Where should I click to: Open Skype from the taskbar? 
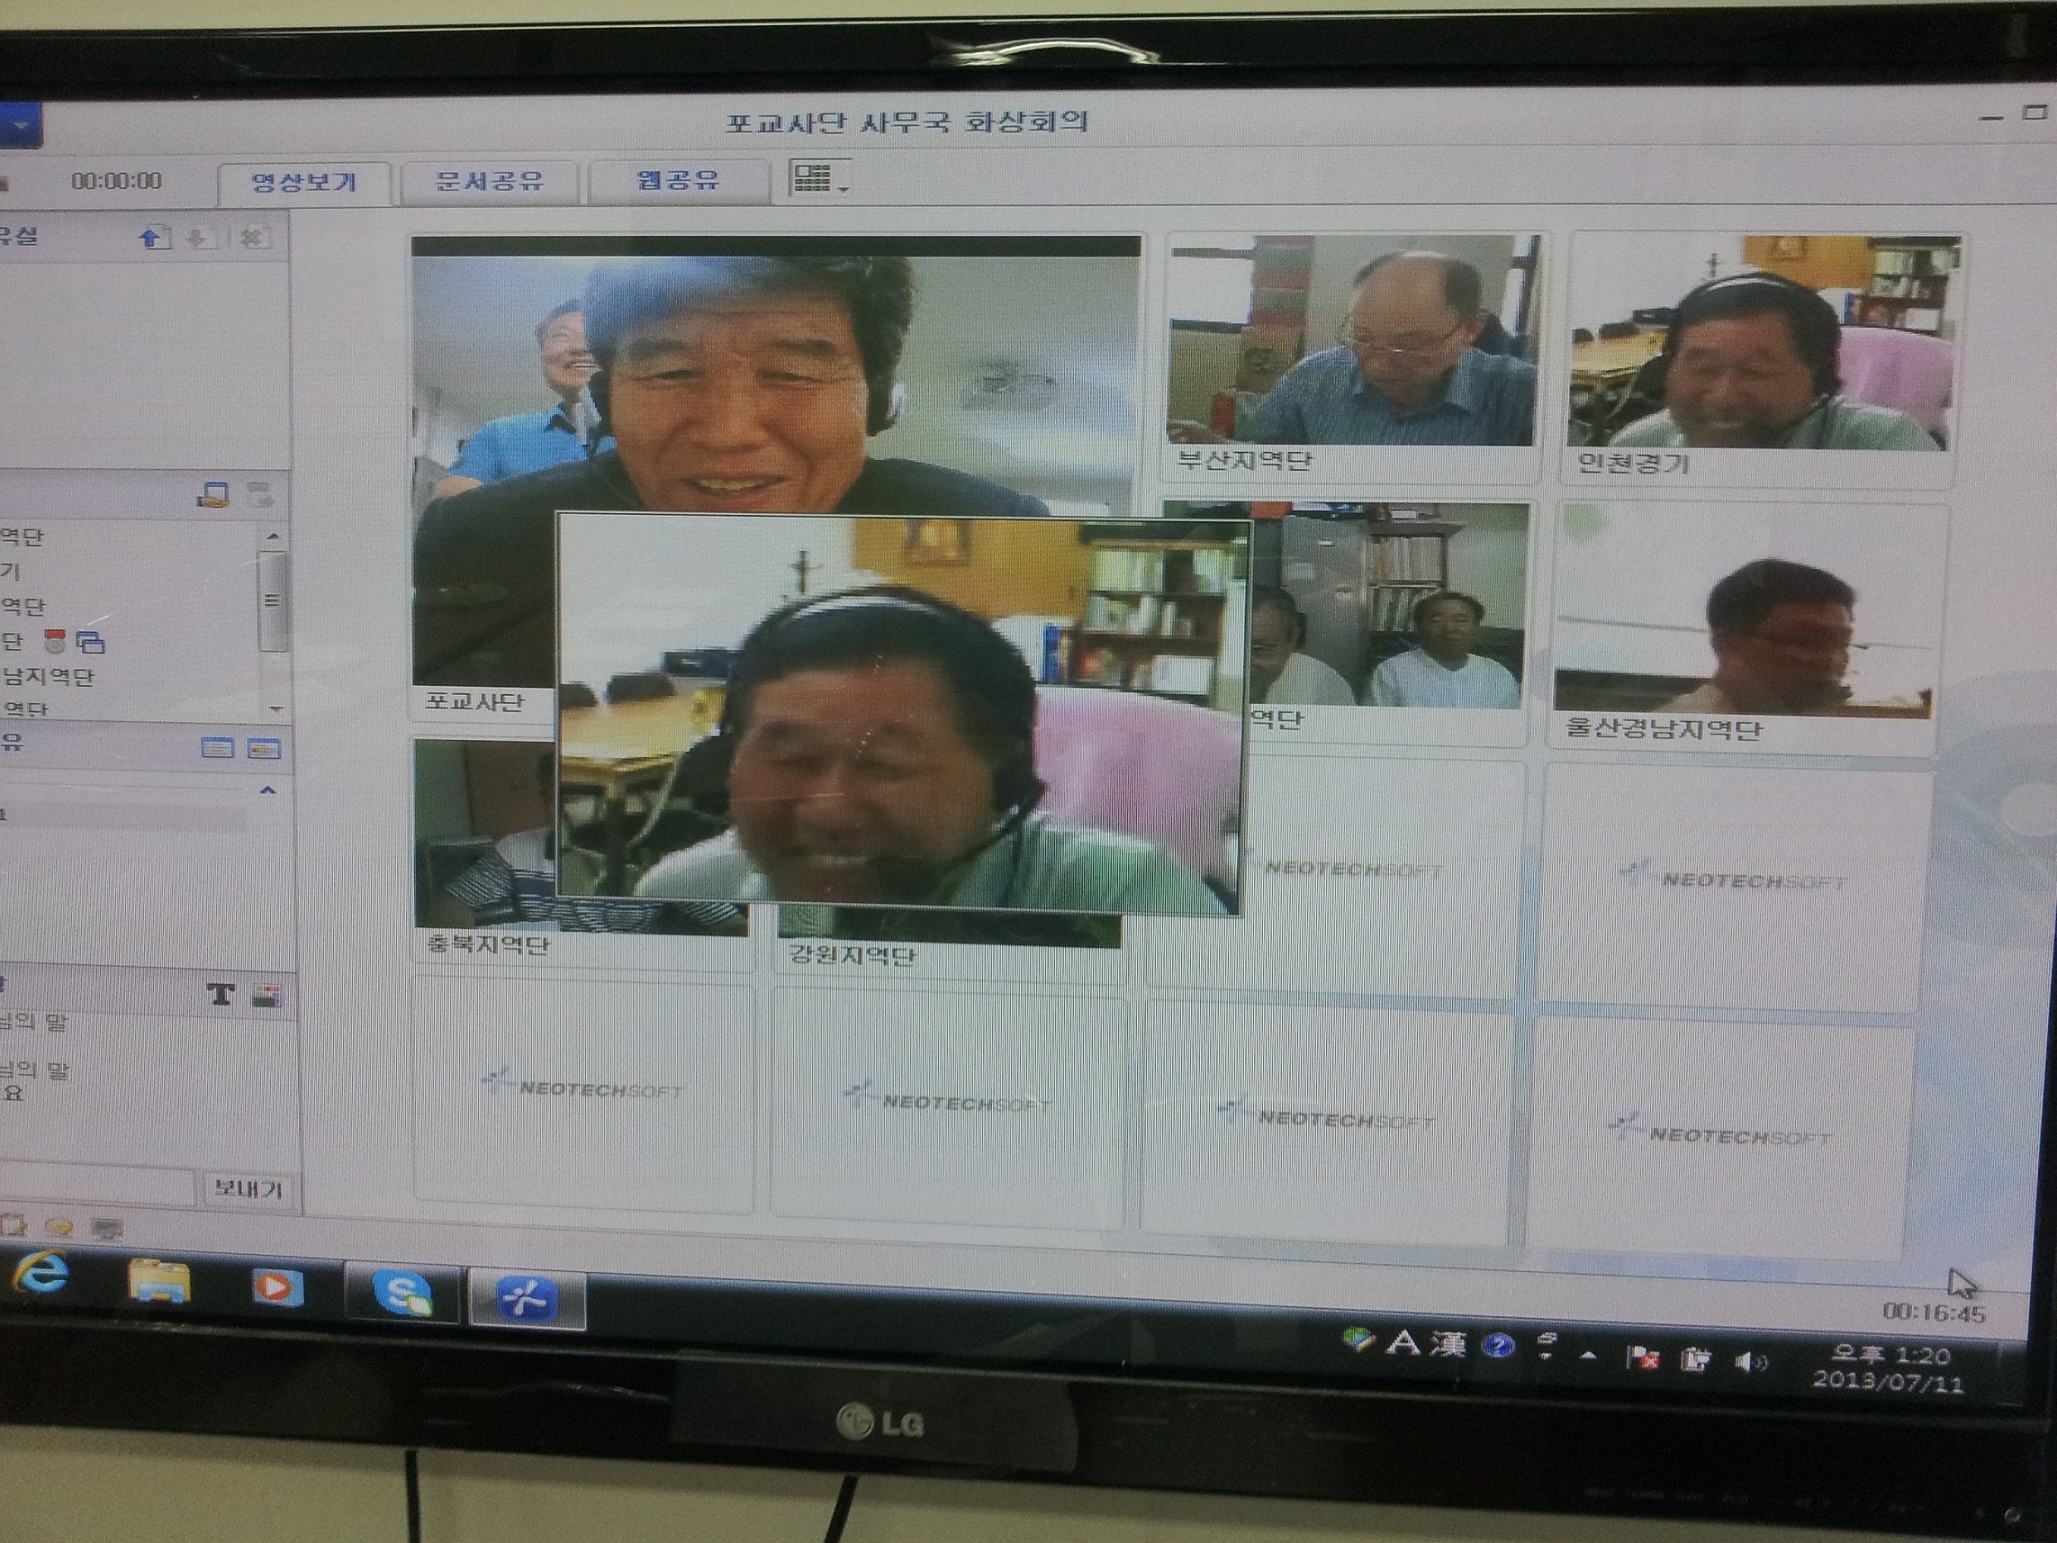[401, 1291]
